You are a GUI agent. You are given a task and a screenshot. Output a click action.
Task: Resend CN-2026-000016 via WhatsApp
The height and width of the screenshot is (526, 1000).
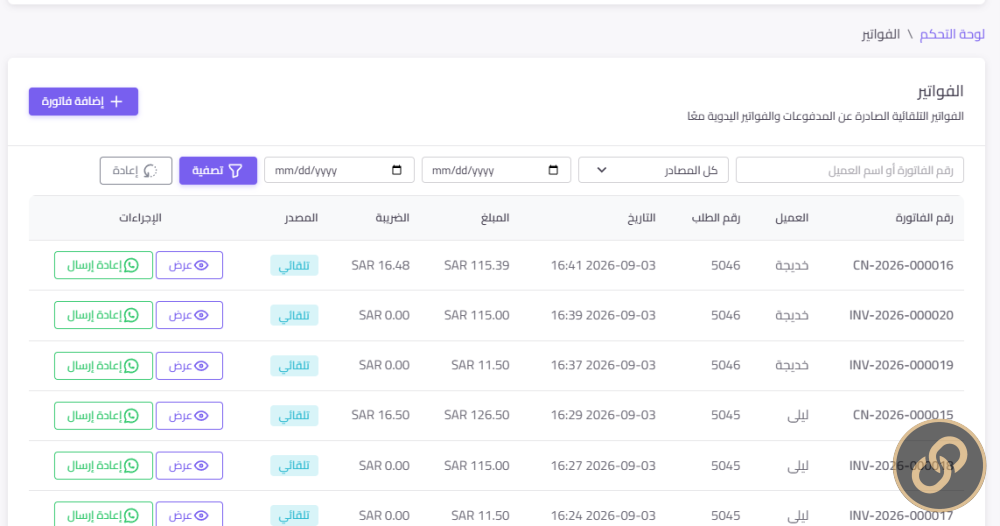click(x=103, y=265)
